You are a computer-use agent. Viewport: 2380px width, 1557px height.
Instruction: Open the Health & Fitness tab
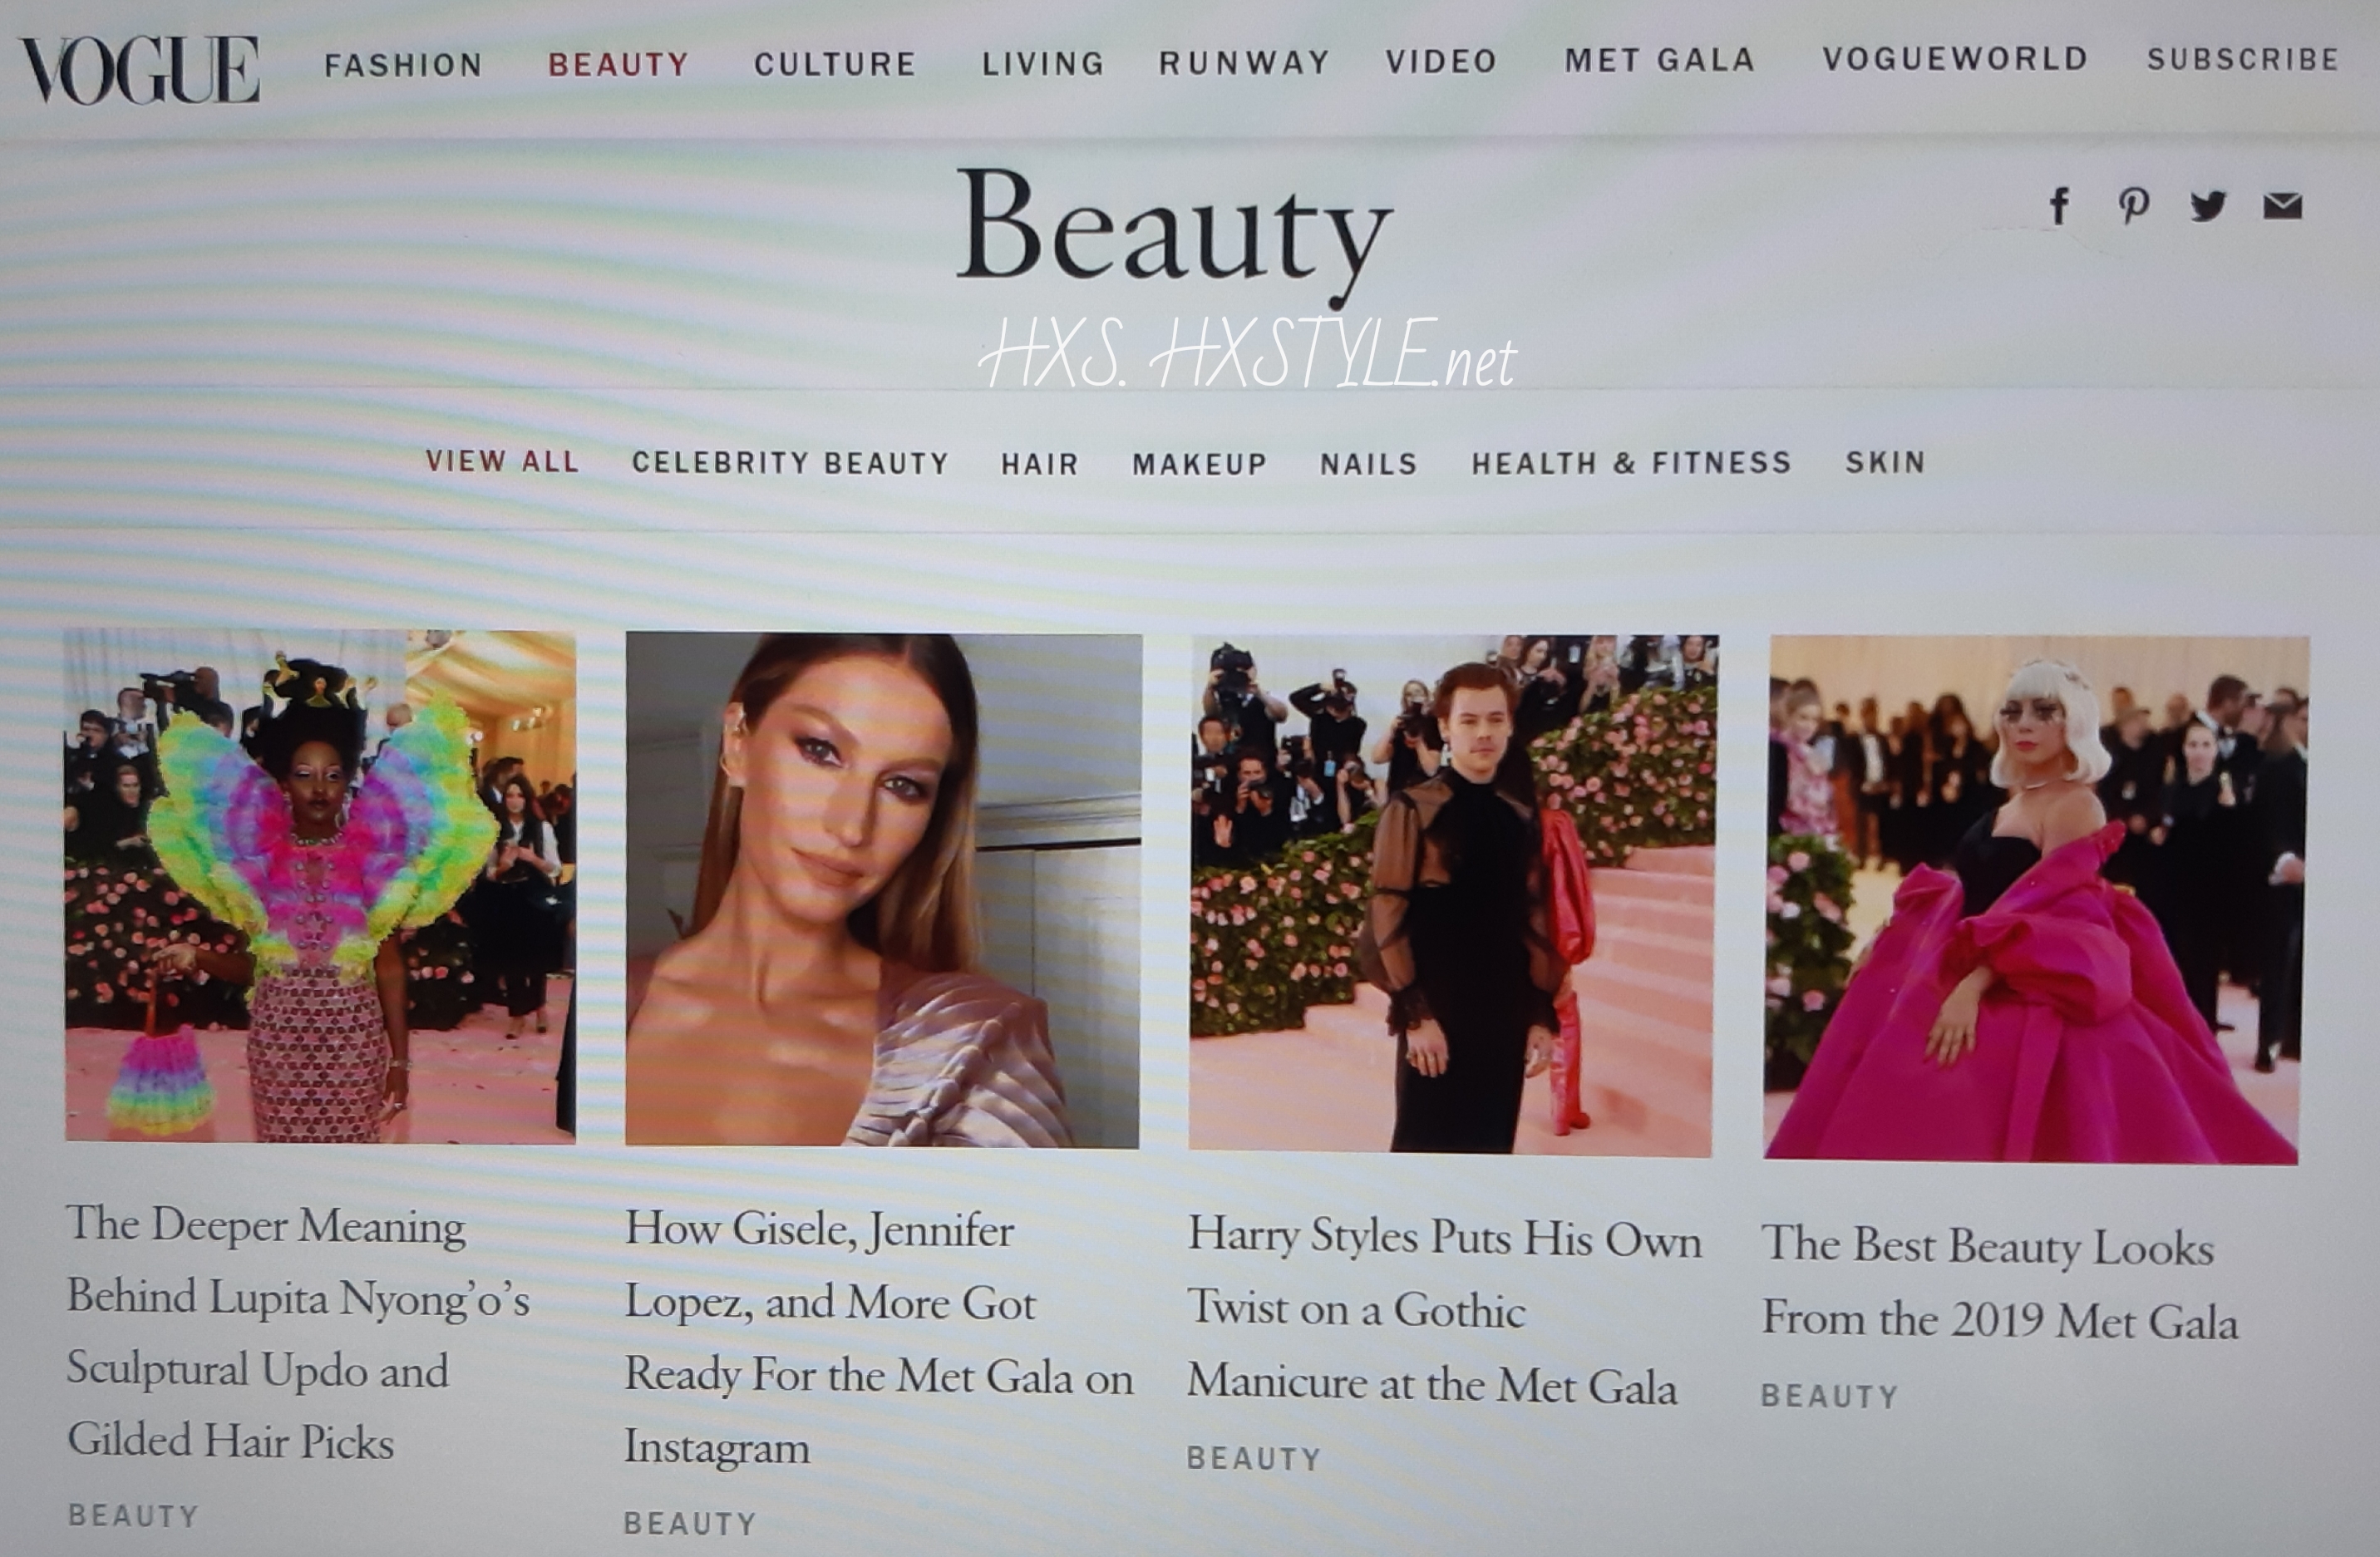point(1631,463)
